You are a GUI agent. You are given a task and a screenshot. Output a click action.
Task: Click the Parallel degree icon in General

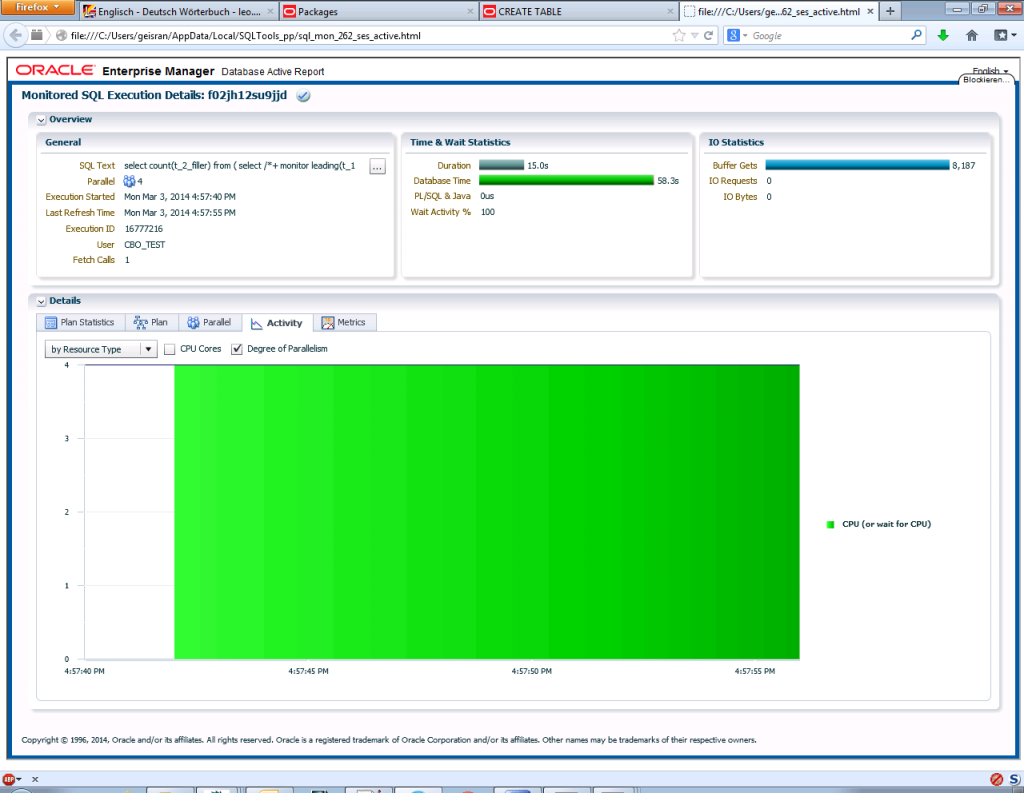(129, 181)
